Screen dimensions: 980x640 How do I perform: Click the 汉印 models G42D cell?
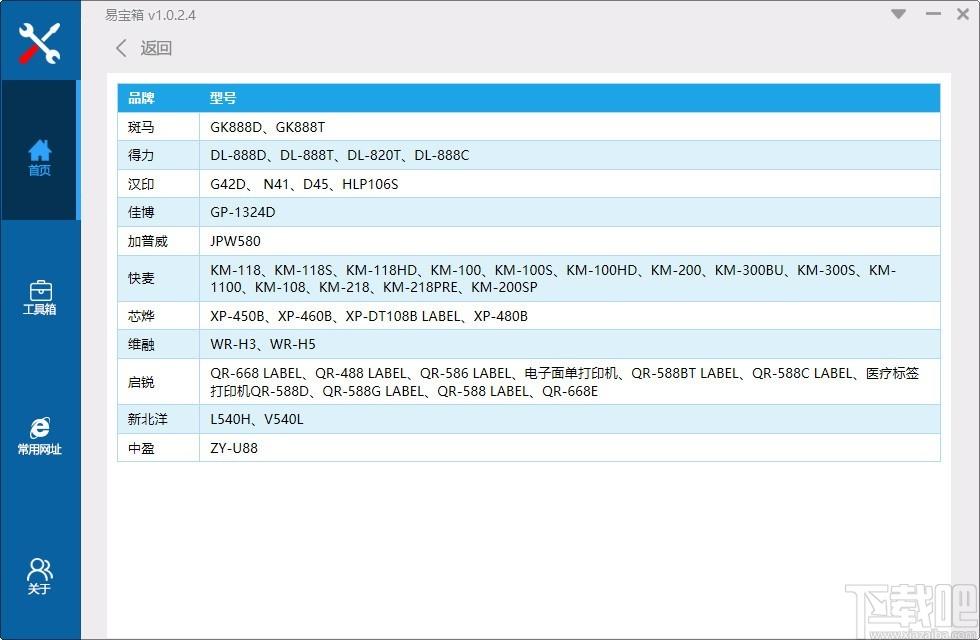569,184
